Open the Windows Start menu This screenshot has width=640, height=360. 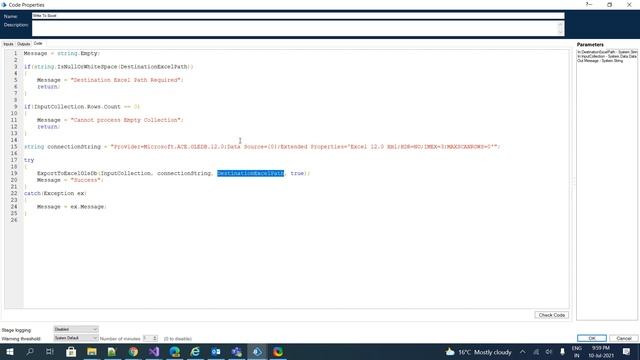9,351
